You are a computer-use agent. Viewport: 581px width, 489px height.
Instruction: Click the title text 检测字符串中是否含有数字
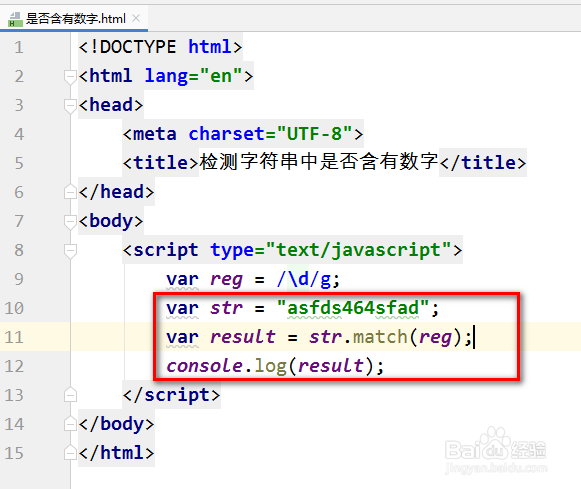click(319, 162)
